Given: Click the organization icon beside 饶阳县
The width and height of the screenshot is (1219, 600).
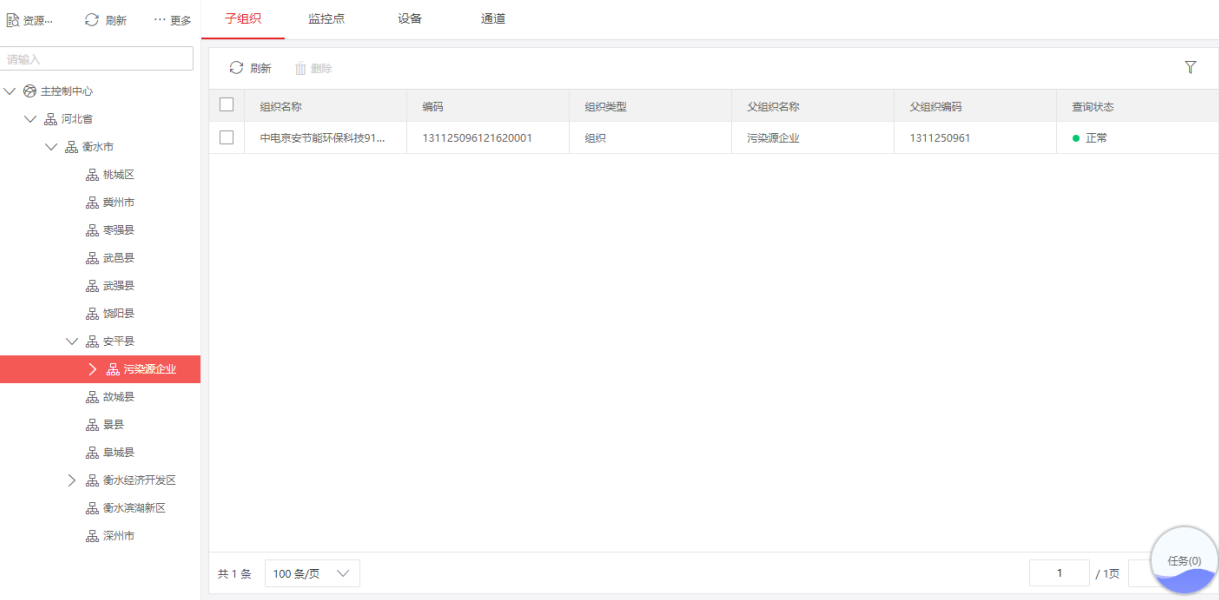Looking at the screenshot, I should click(x=92, y=313).
